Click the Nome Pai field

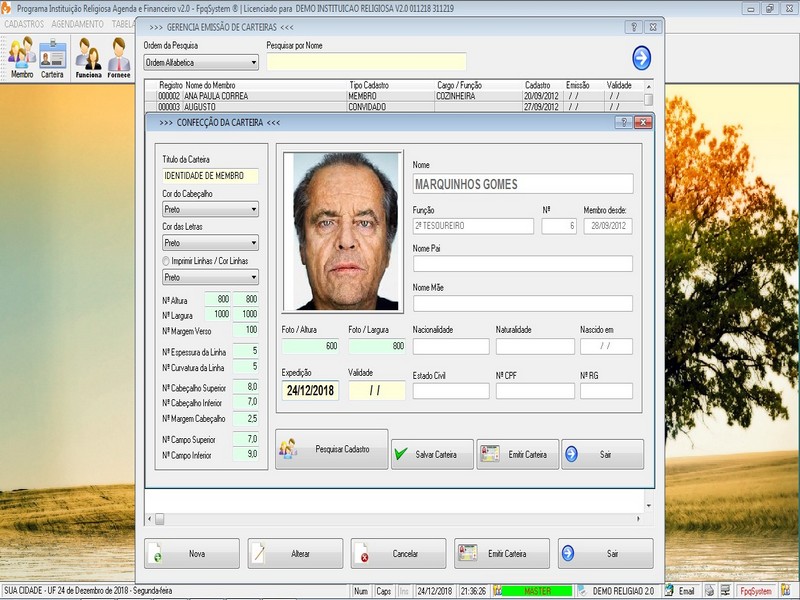coord(523,264)
